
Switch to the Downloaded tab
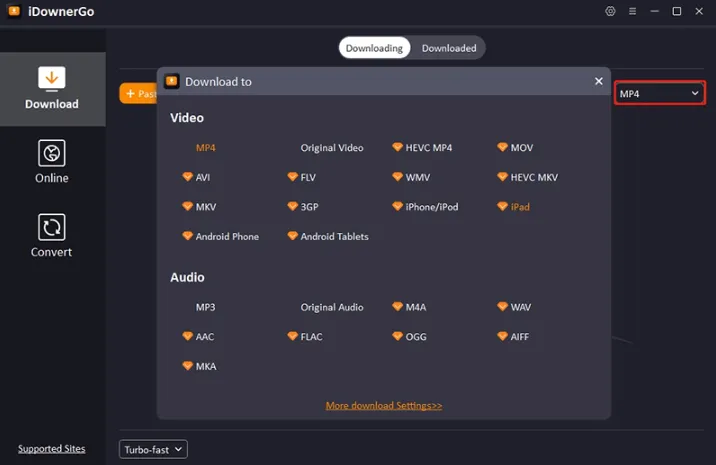(x=449, y=48)
